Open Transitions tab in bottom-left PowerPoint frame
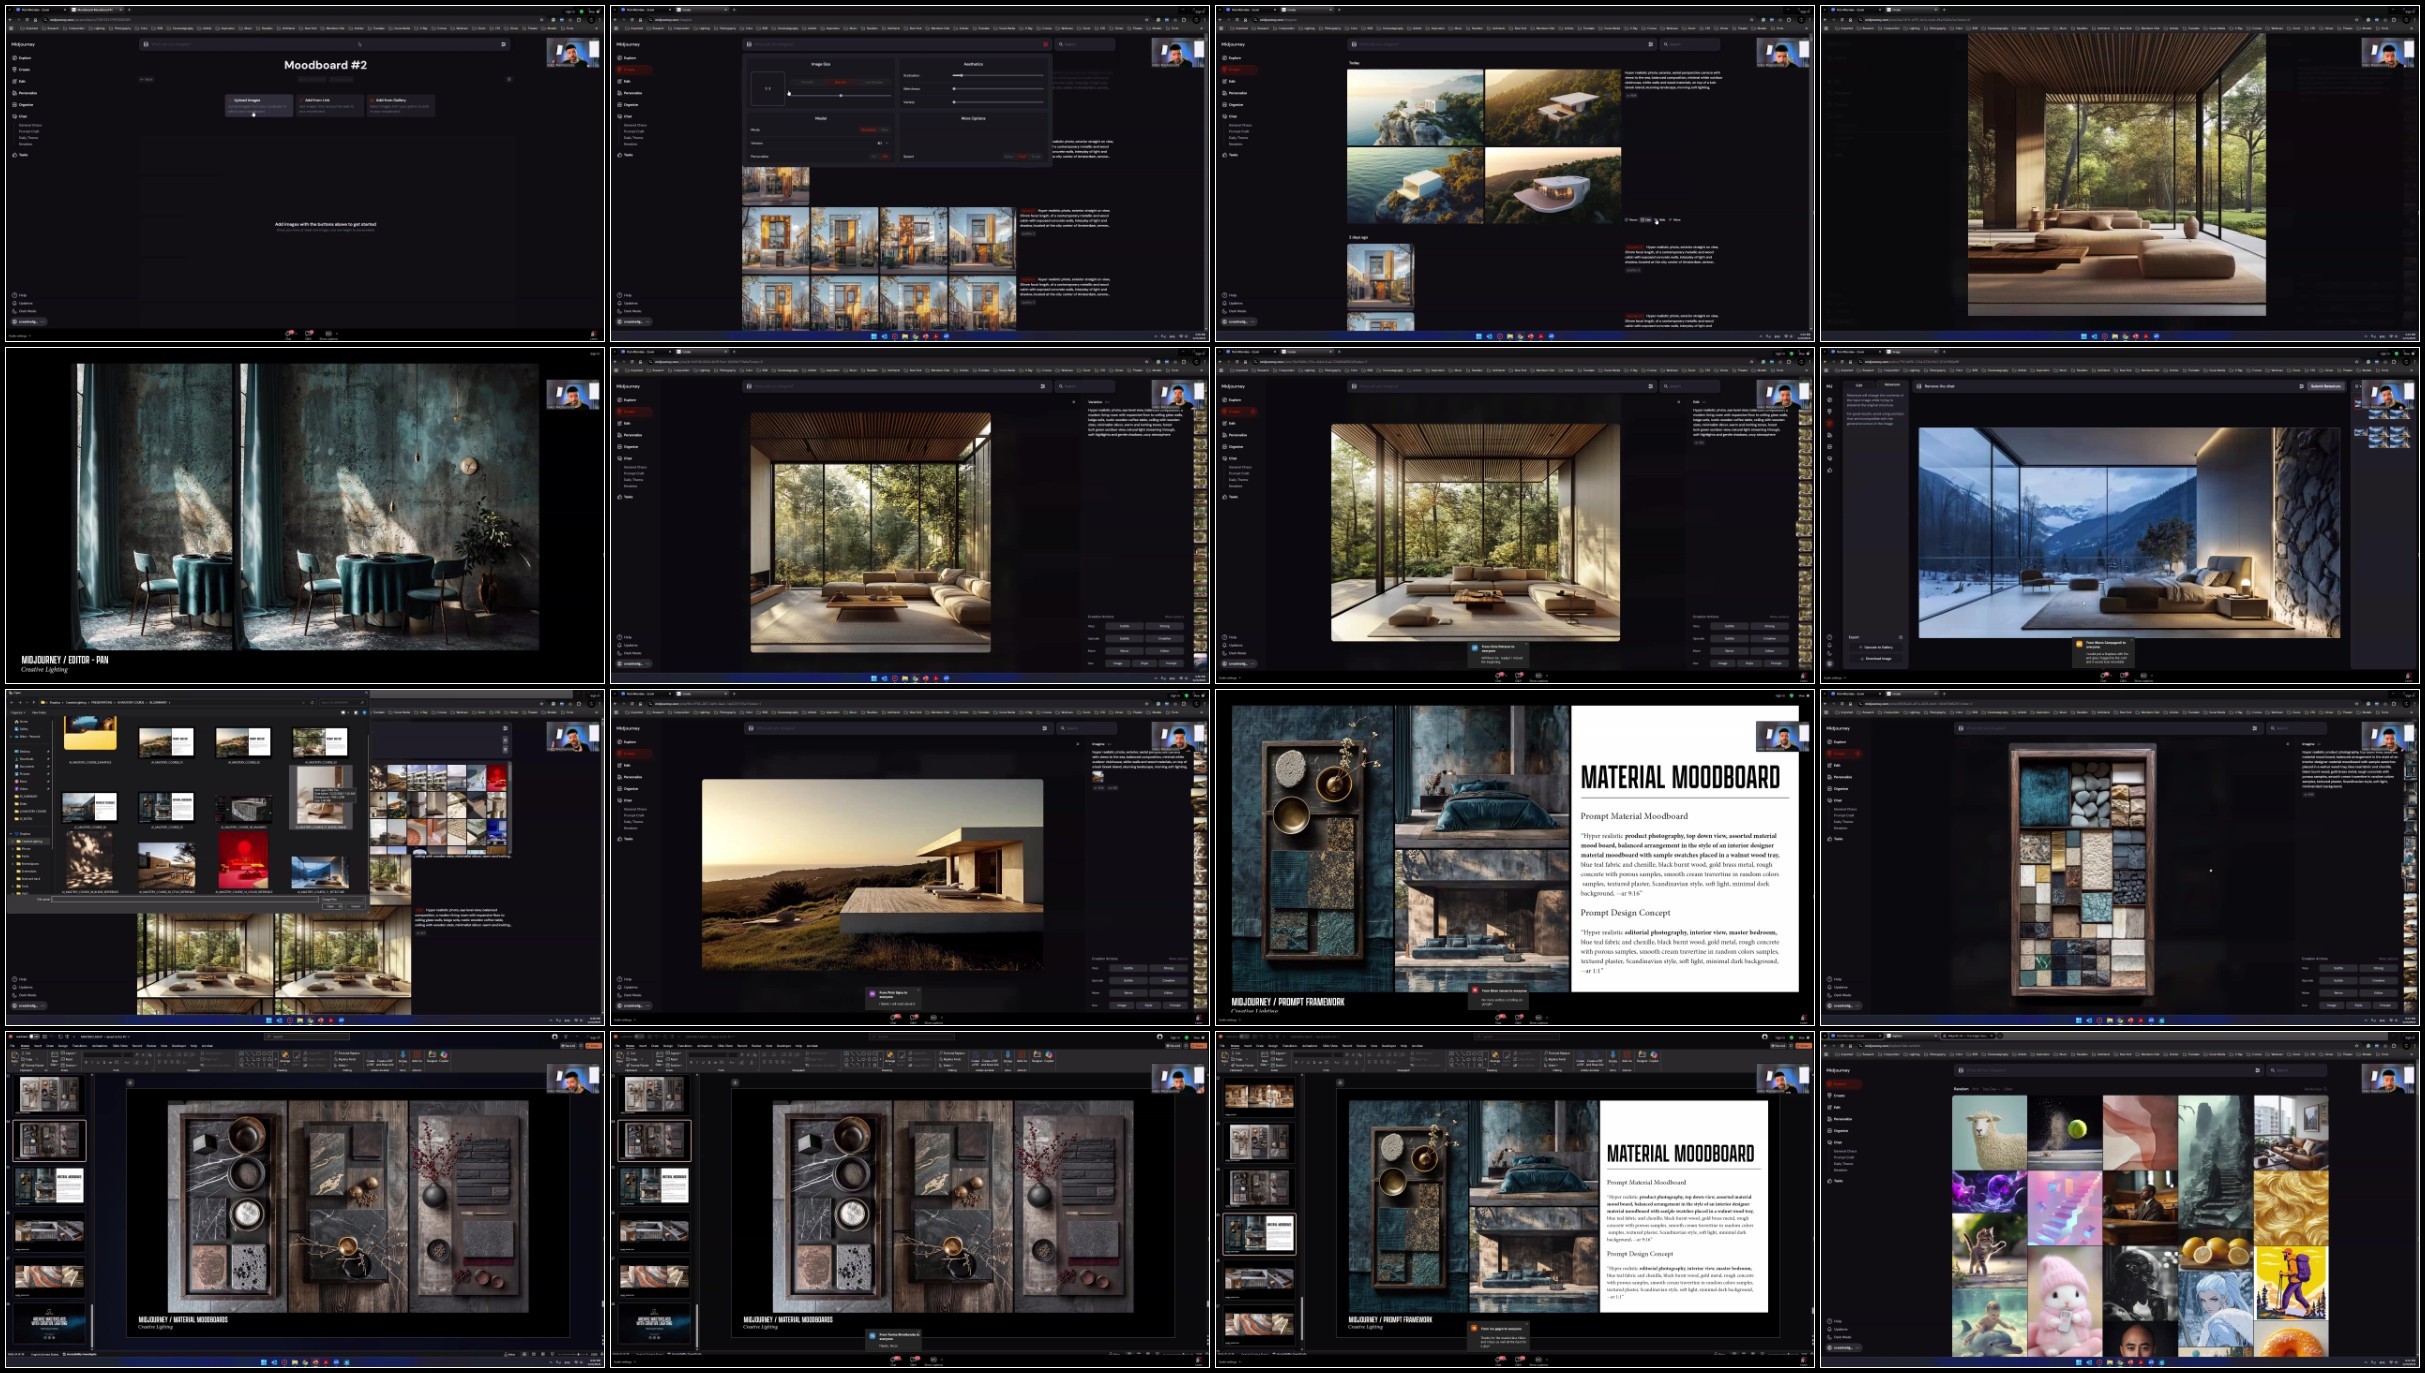Screen dimensions: 2425x1373 click(x=80, y=1046)
